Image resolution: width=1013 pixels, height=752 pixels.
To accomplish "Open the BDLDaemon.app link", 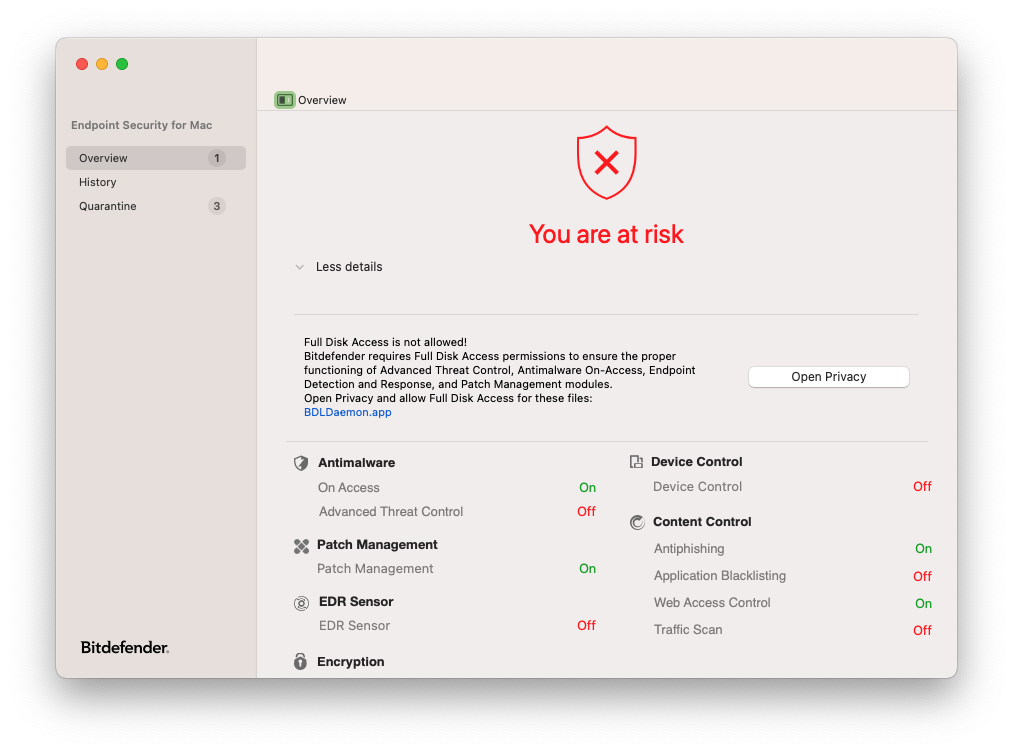I will click(347, 411).
